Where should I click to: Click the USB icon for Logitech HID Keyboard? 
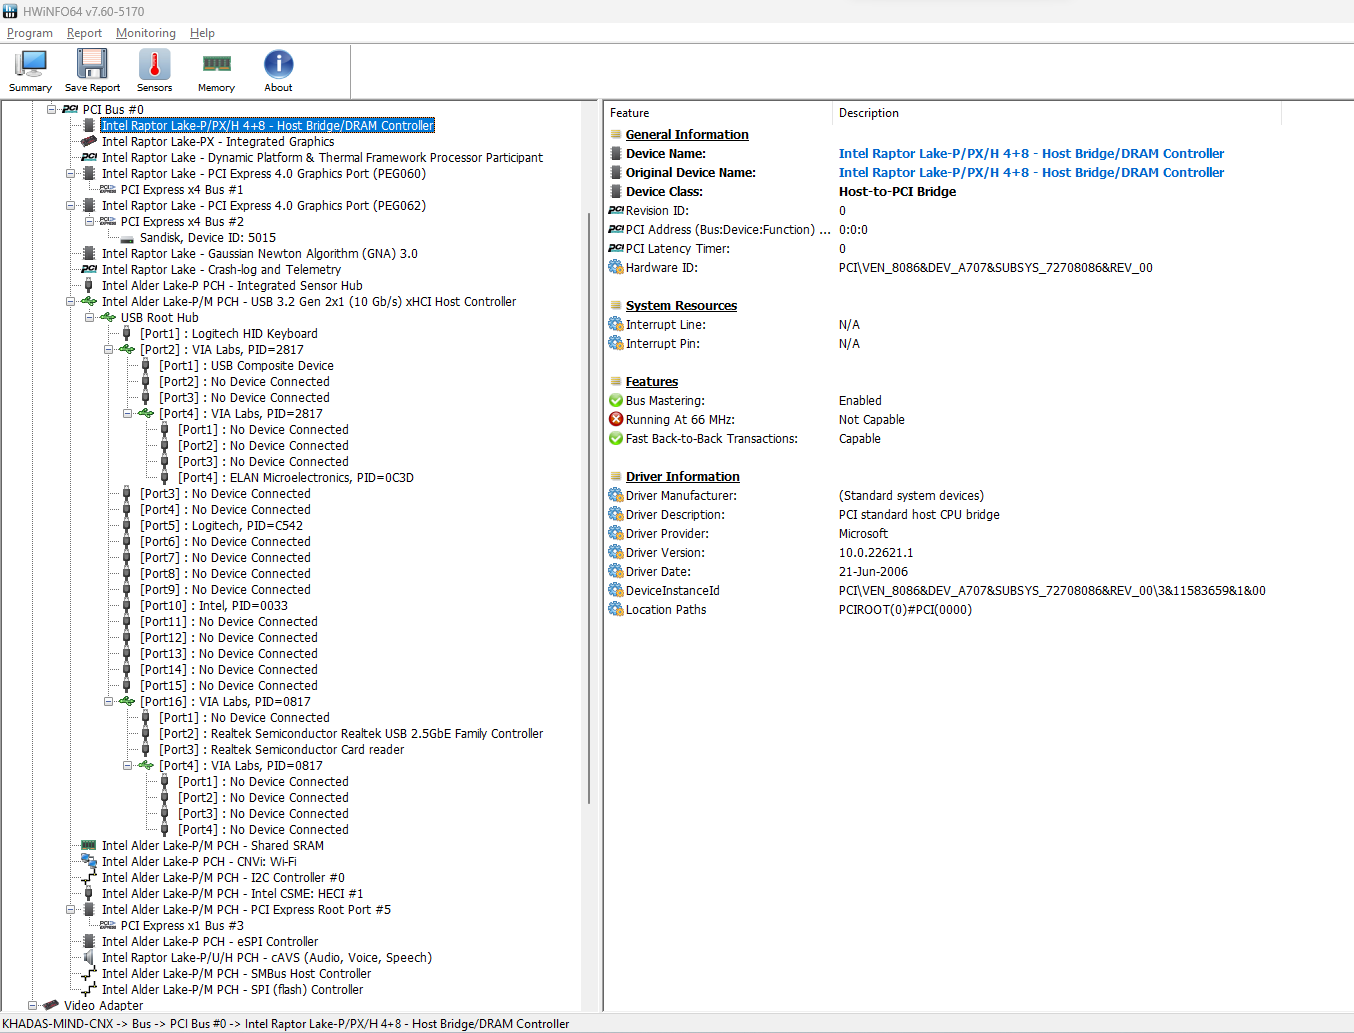point(127,334)
